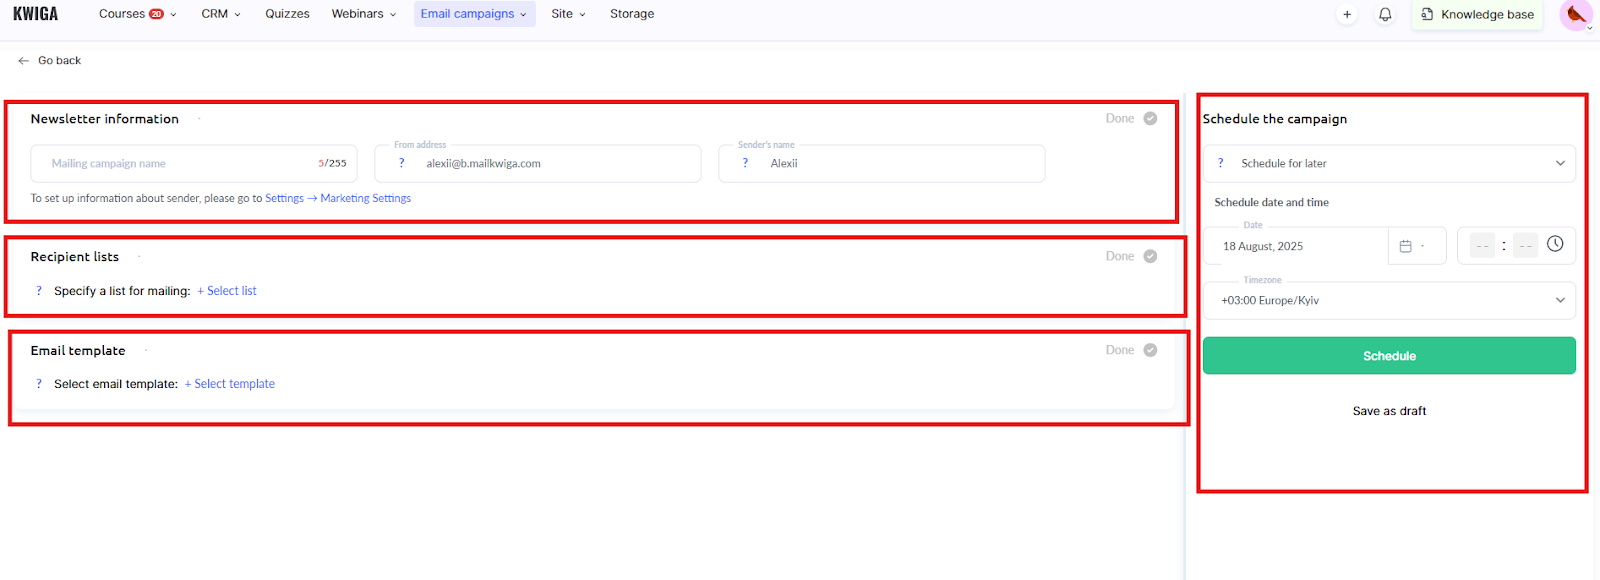Click the Sender's name field
The image size is (1600, 580).
pyautogui.click(x=882, y=163)
